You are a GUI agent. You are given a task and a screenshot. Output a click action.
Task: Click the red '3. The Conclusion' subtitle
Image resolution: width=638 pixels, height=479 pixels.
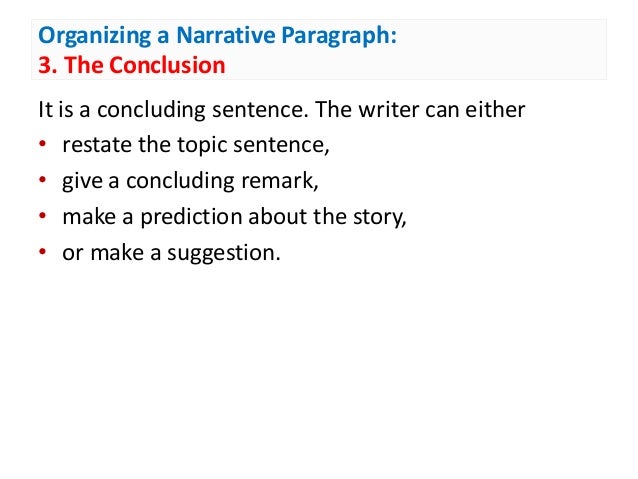pos(132,65)
